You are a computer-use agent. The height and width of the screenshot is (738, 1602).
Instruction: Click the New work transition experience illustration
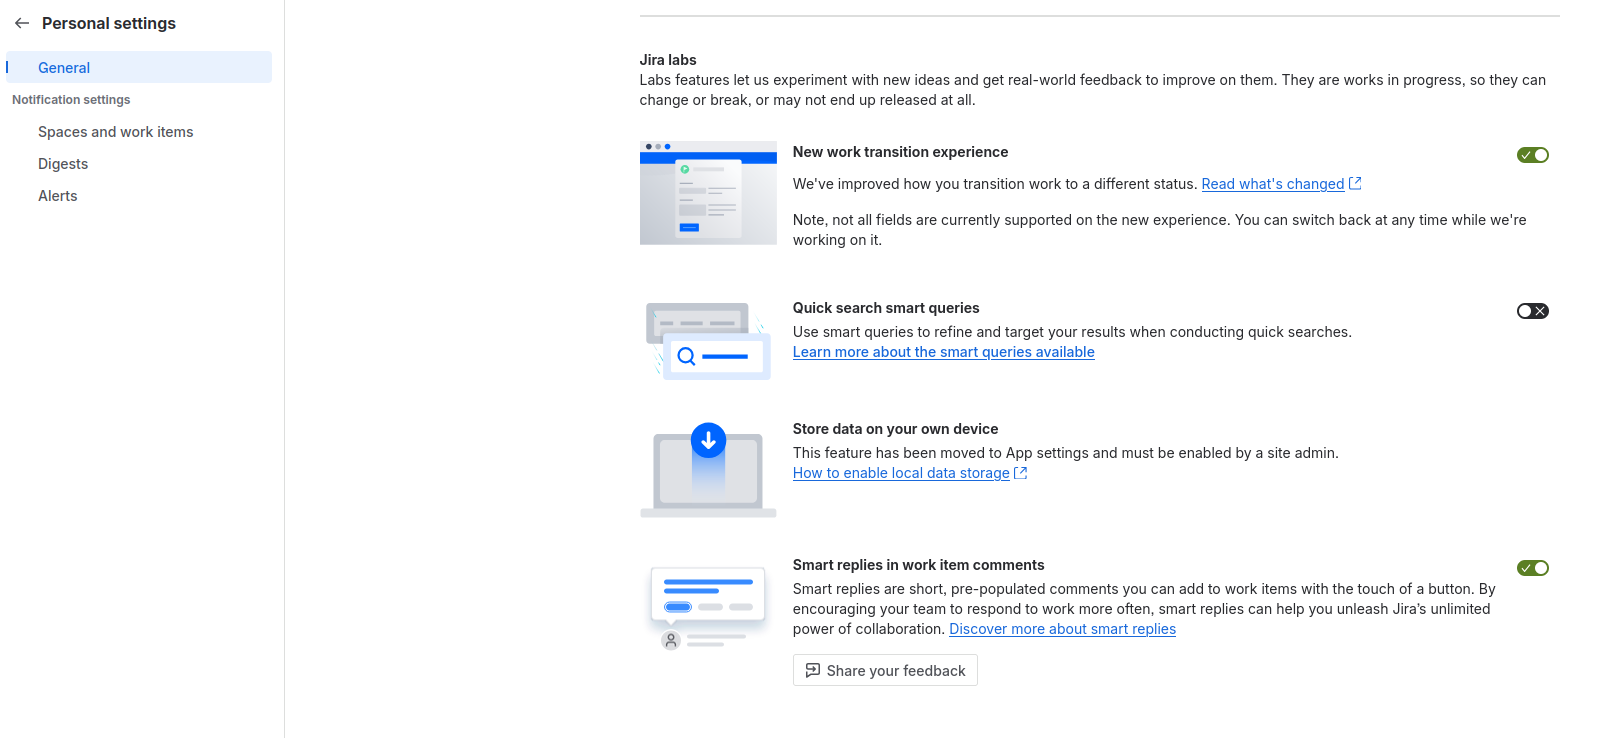click(708, 192)
